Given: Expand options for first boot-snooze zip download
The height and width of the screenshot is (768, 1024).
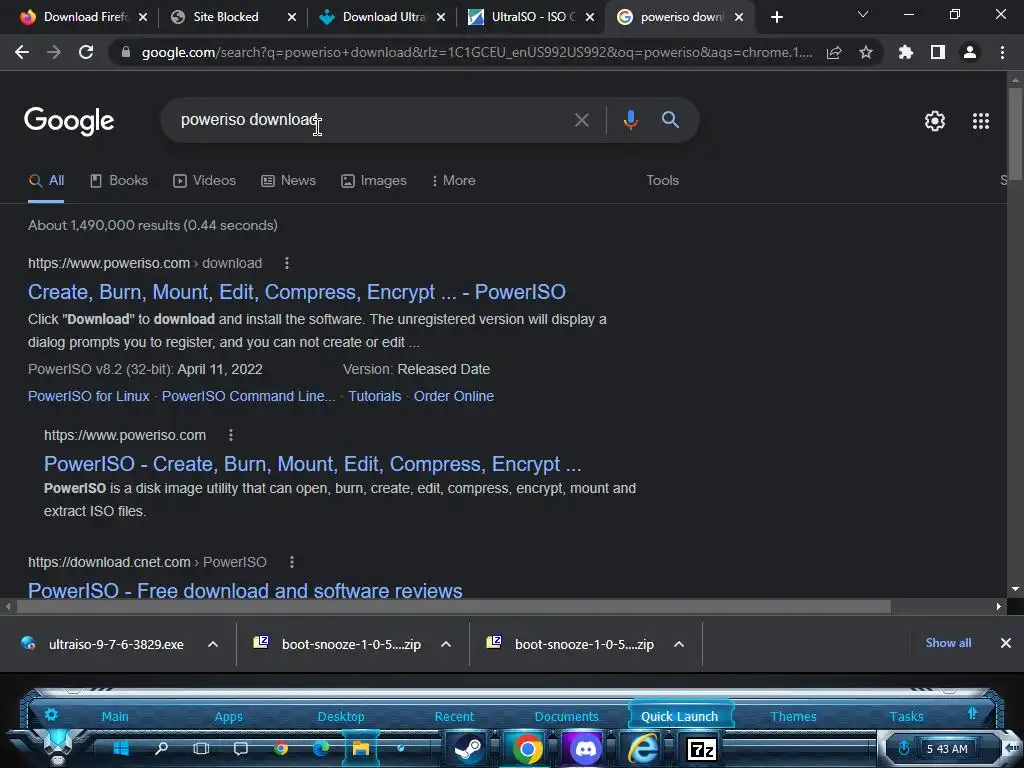Looking at the screenshot, I should tap(446, 644).
